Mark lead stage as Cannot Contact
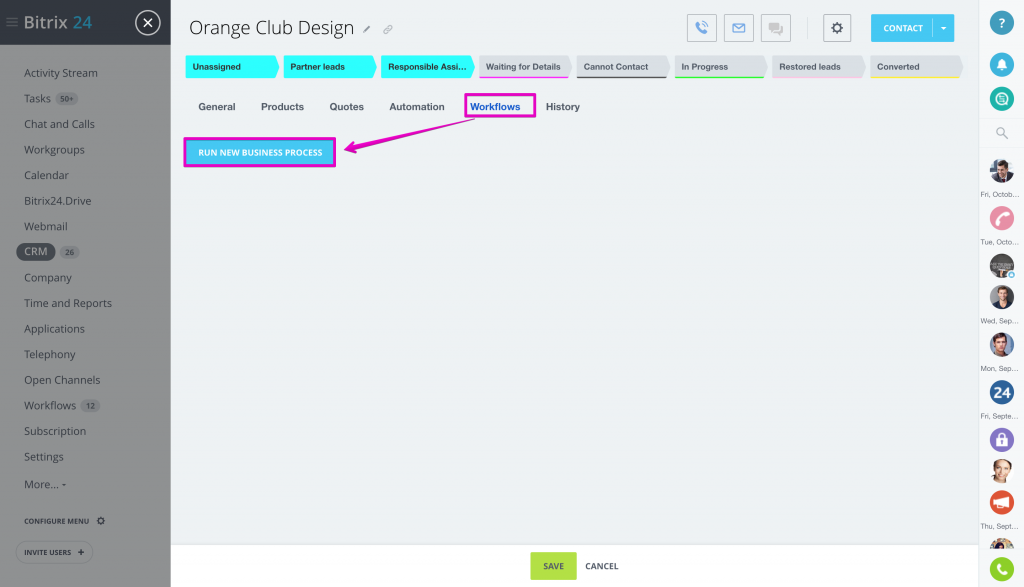This screenshot has height=587, width=1024. coord(622,67)
